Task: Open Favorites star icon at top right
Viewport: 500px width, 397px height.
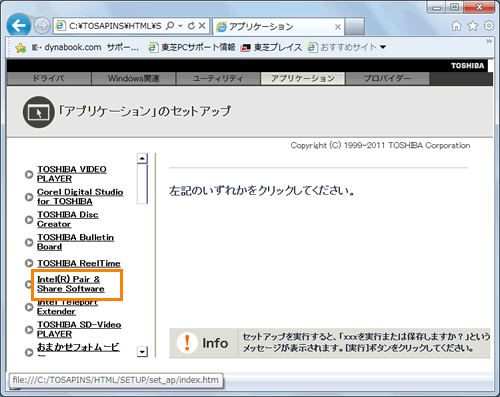Action: pyautogui.click(x=473, y=26)
